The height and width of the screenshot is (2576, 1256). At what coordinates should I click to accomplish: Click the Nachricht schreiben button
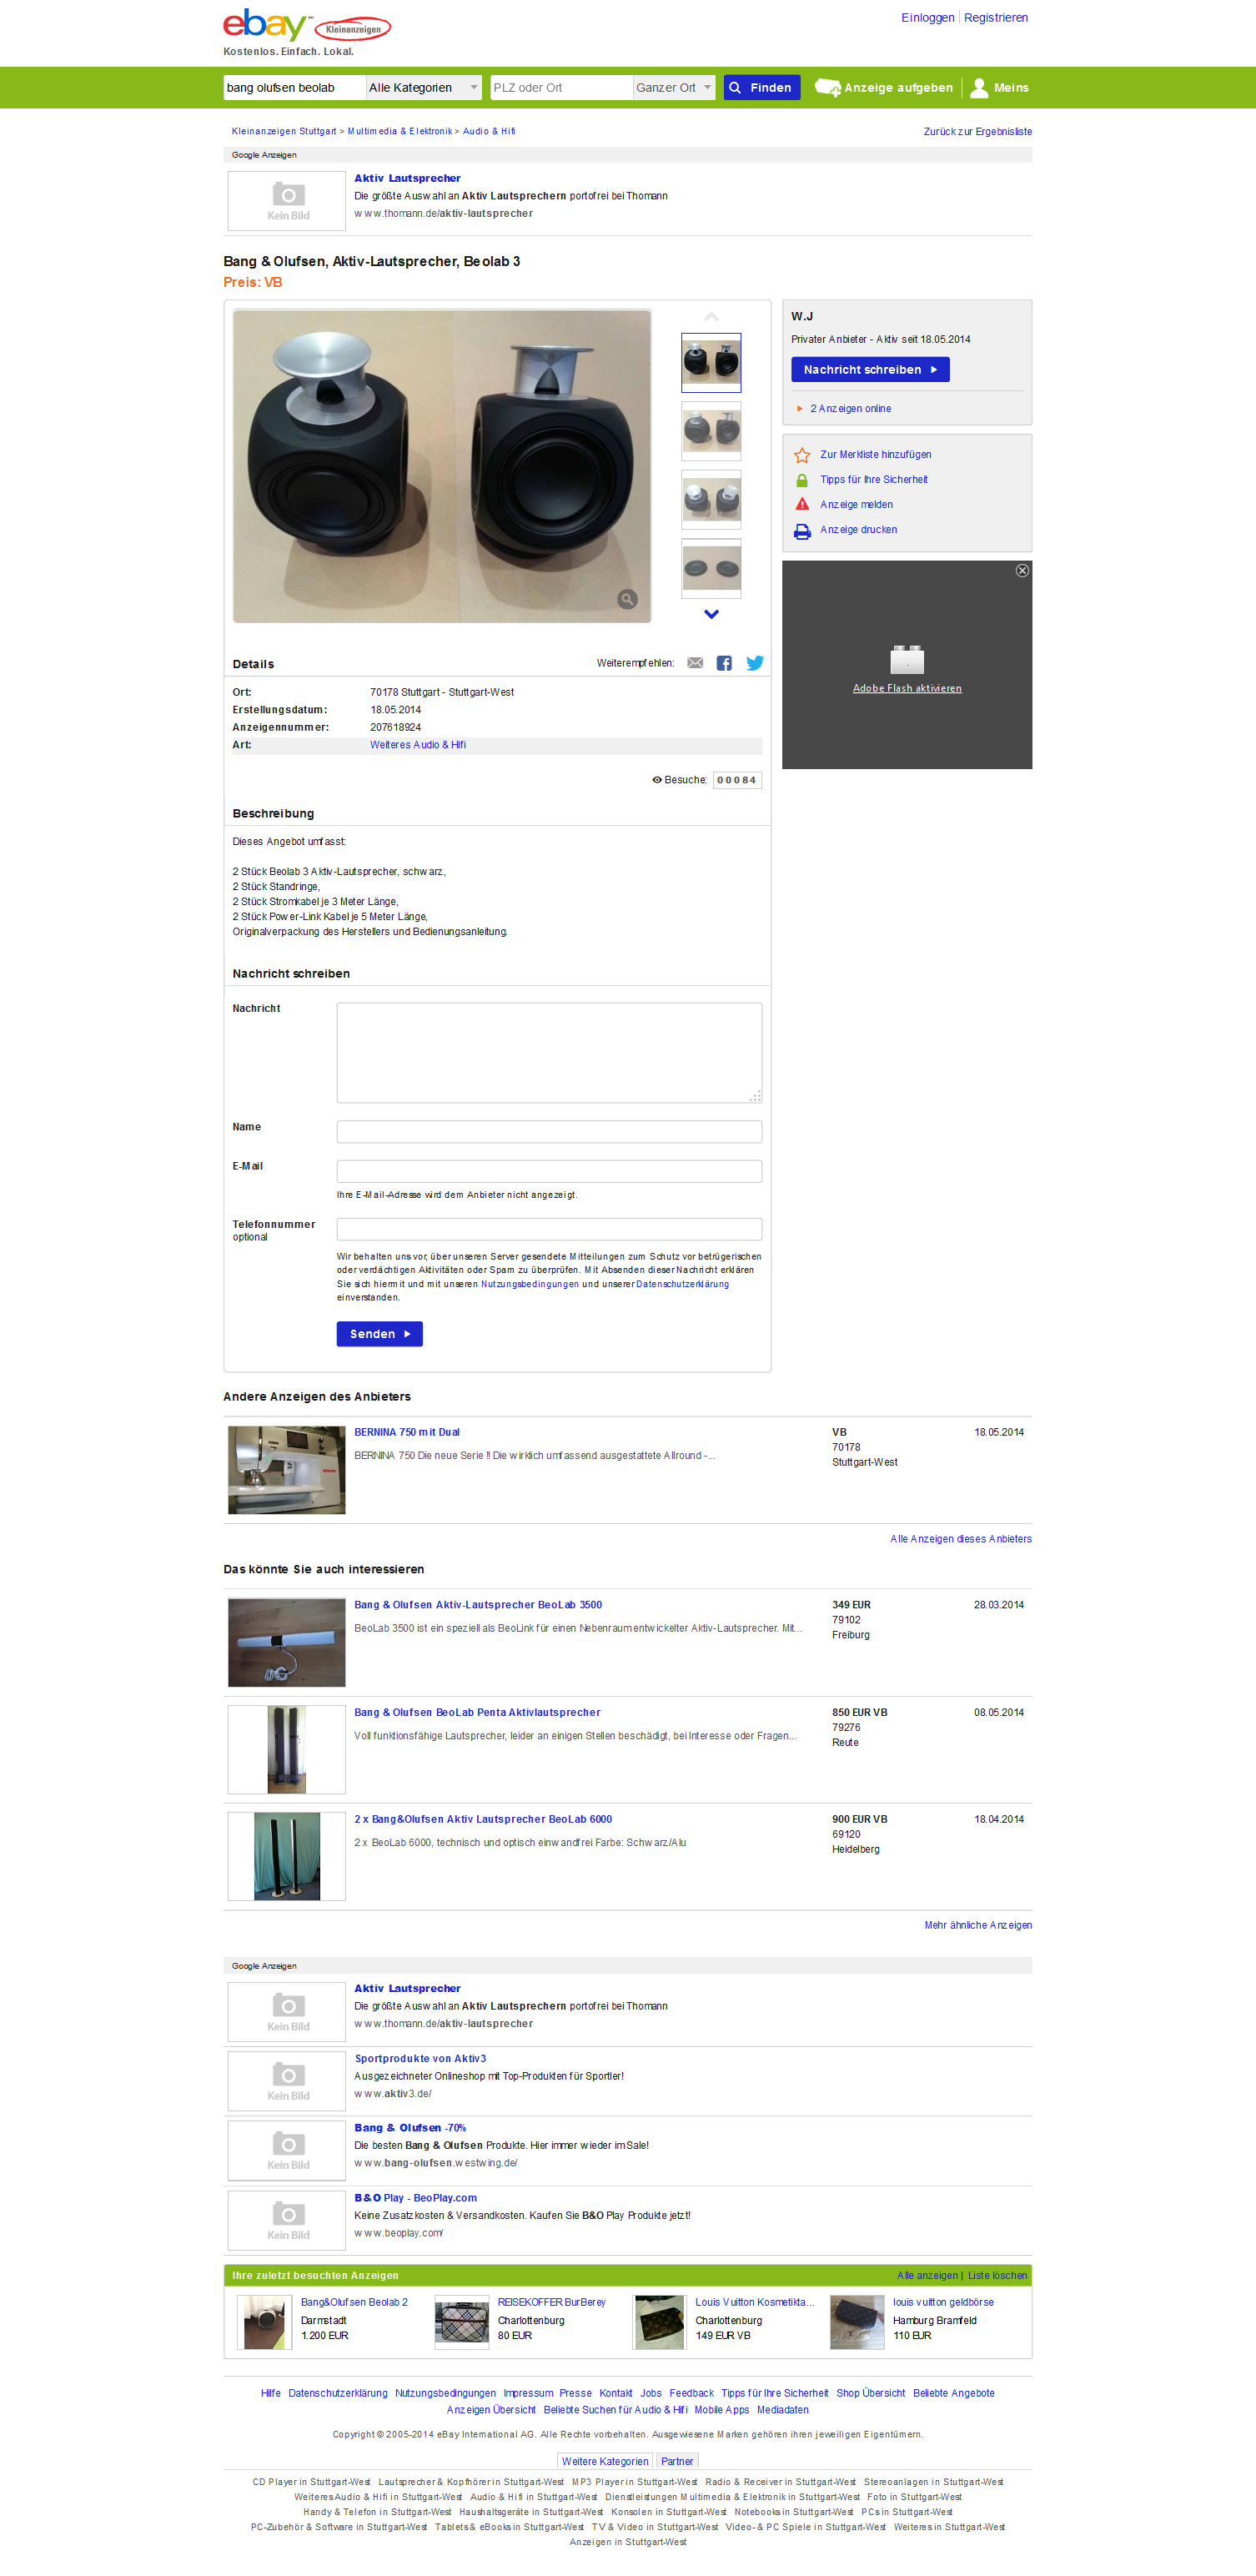pos(870,370)
